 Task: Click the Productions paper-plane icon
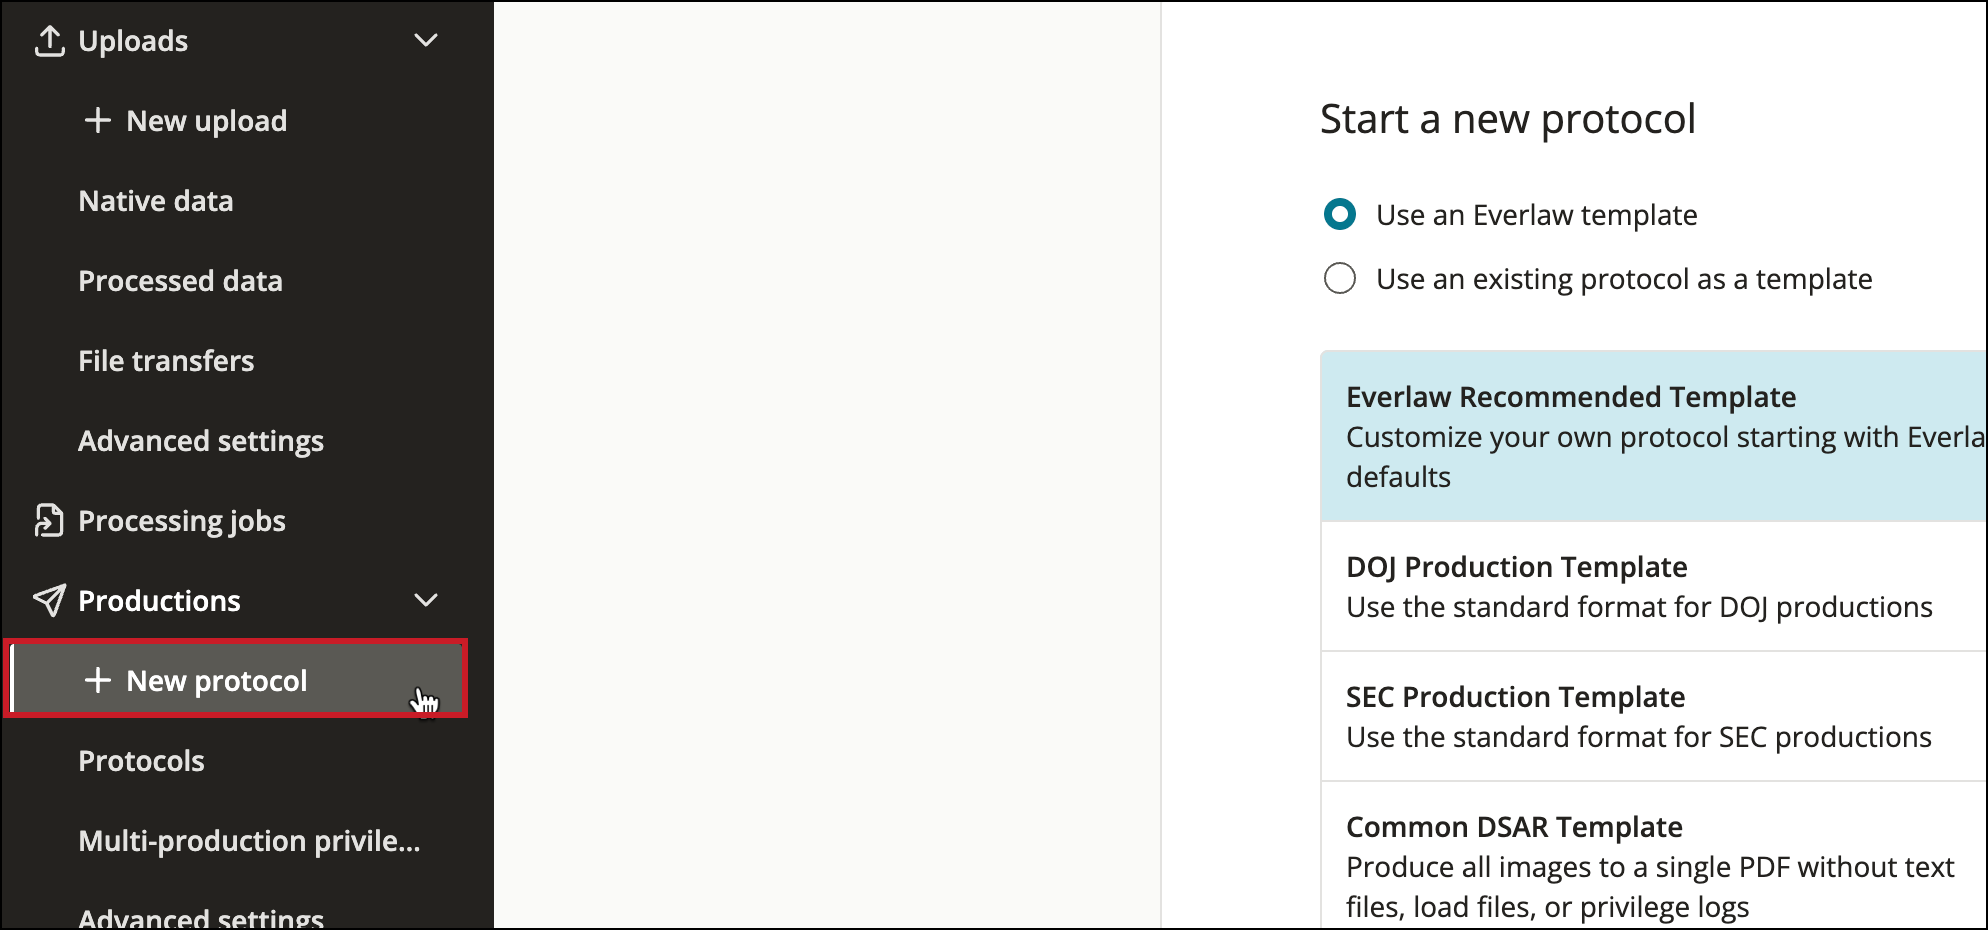pos(49,600)
